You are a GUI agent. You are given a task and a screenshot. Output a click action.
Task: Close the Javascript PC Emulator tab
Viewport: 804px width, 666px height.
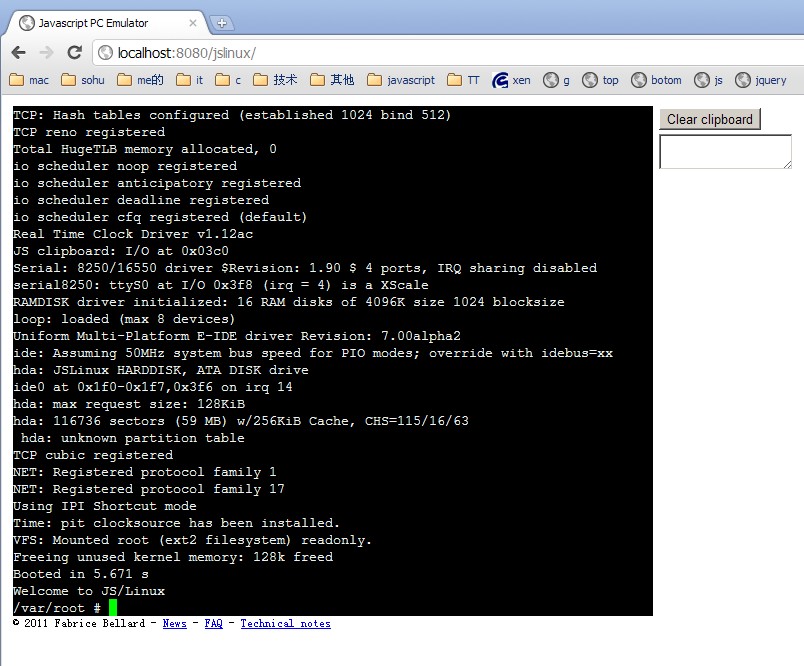pos(193,23)
